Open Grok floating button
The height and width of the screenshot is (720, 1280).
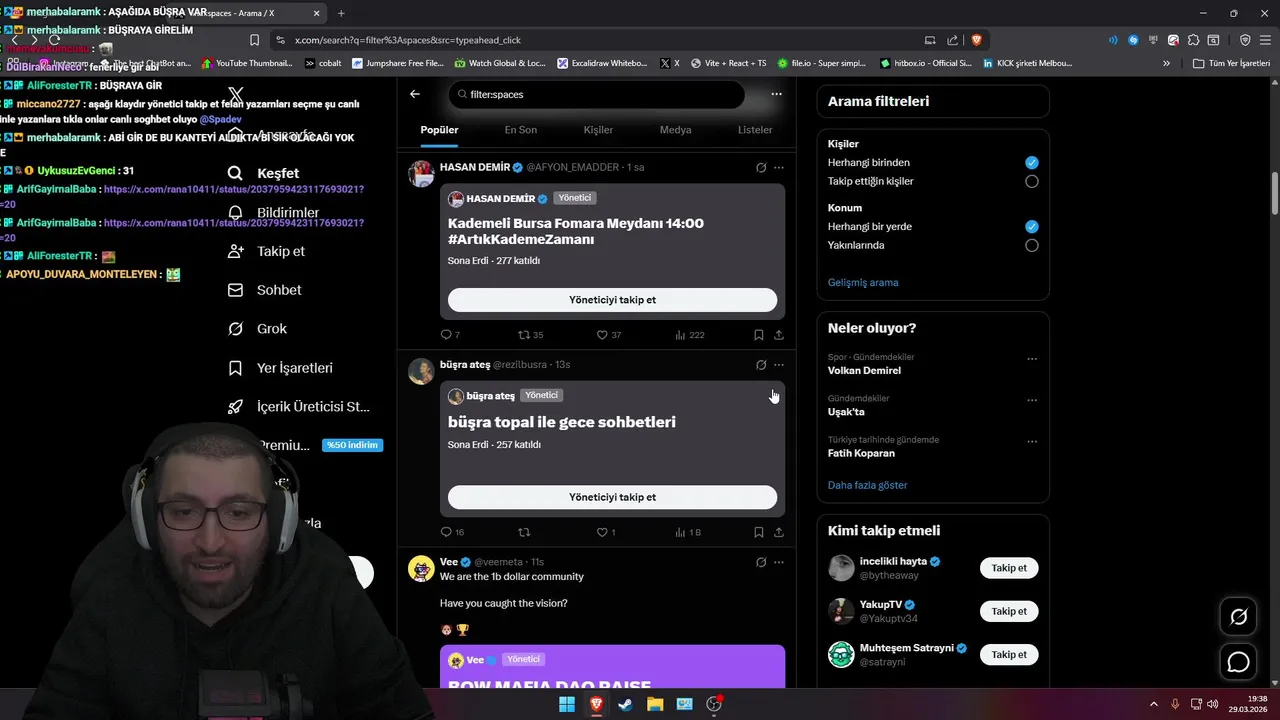1238,617
